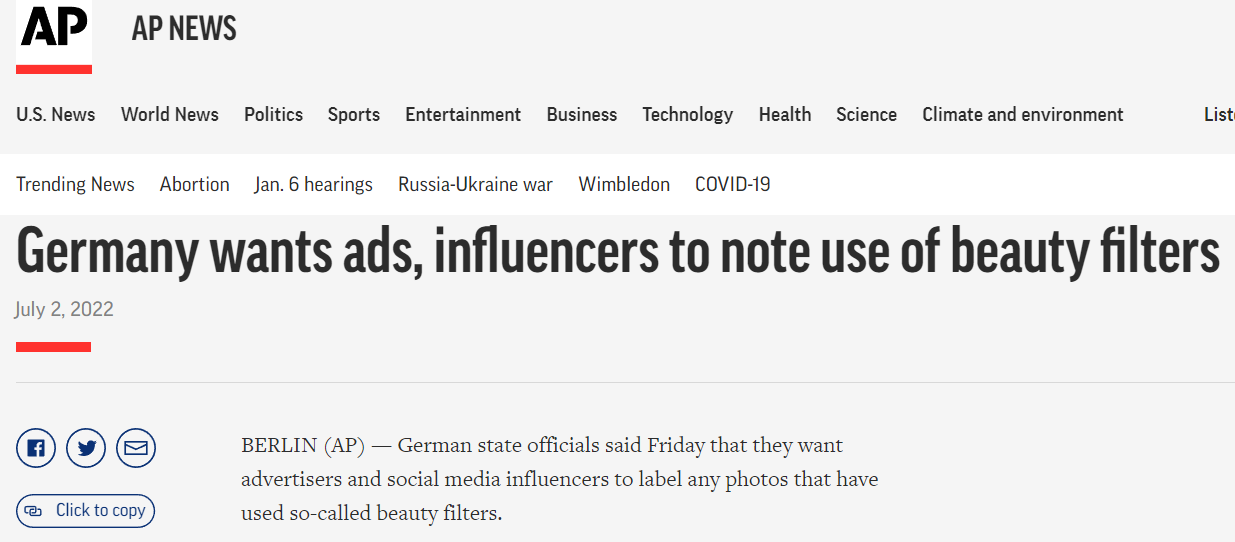Image resolution: width=1235 pixels, height=542 pixels.
Task: Open Entertainment menu item
Action: pyautogui.click(x=463, y=115)
